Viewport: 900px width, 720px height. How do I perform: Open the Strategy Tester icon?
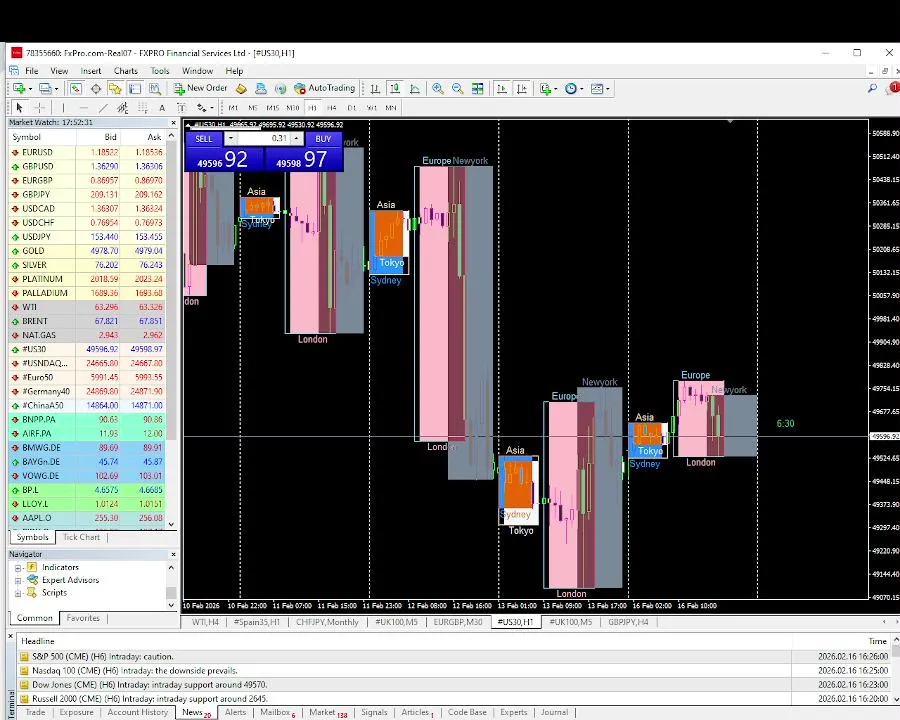click(154, 88)
